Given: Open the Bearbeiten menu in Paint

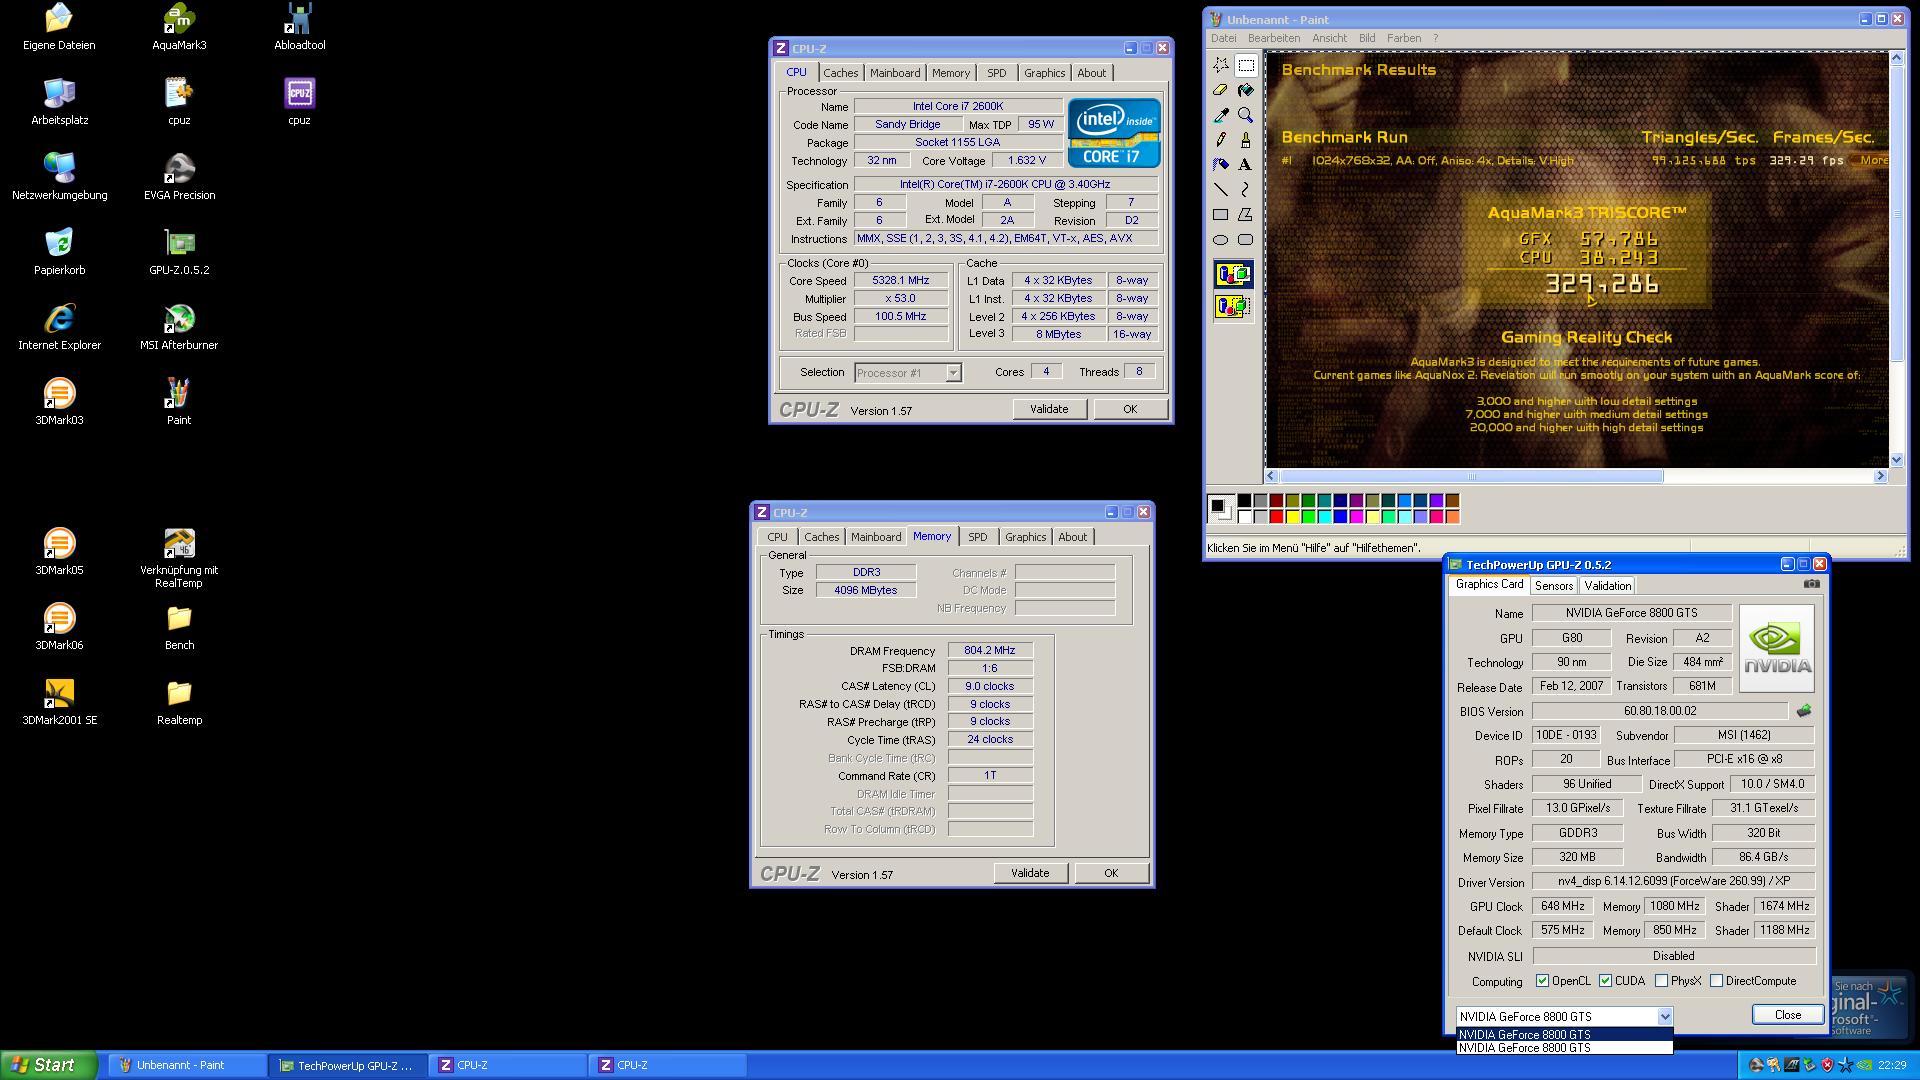Looking at the screenshot, I should coord(1273,38).
